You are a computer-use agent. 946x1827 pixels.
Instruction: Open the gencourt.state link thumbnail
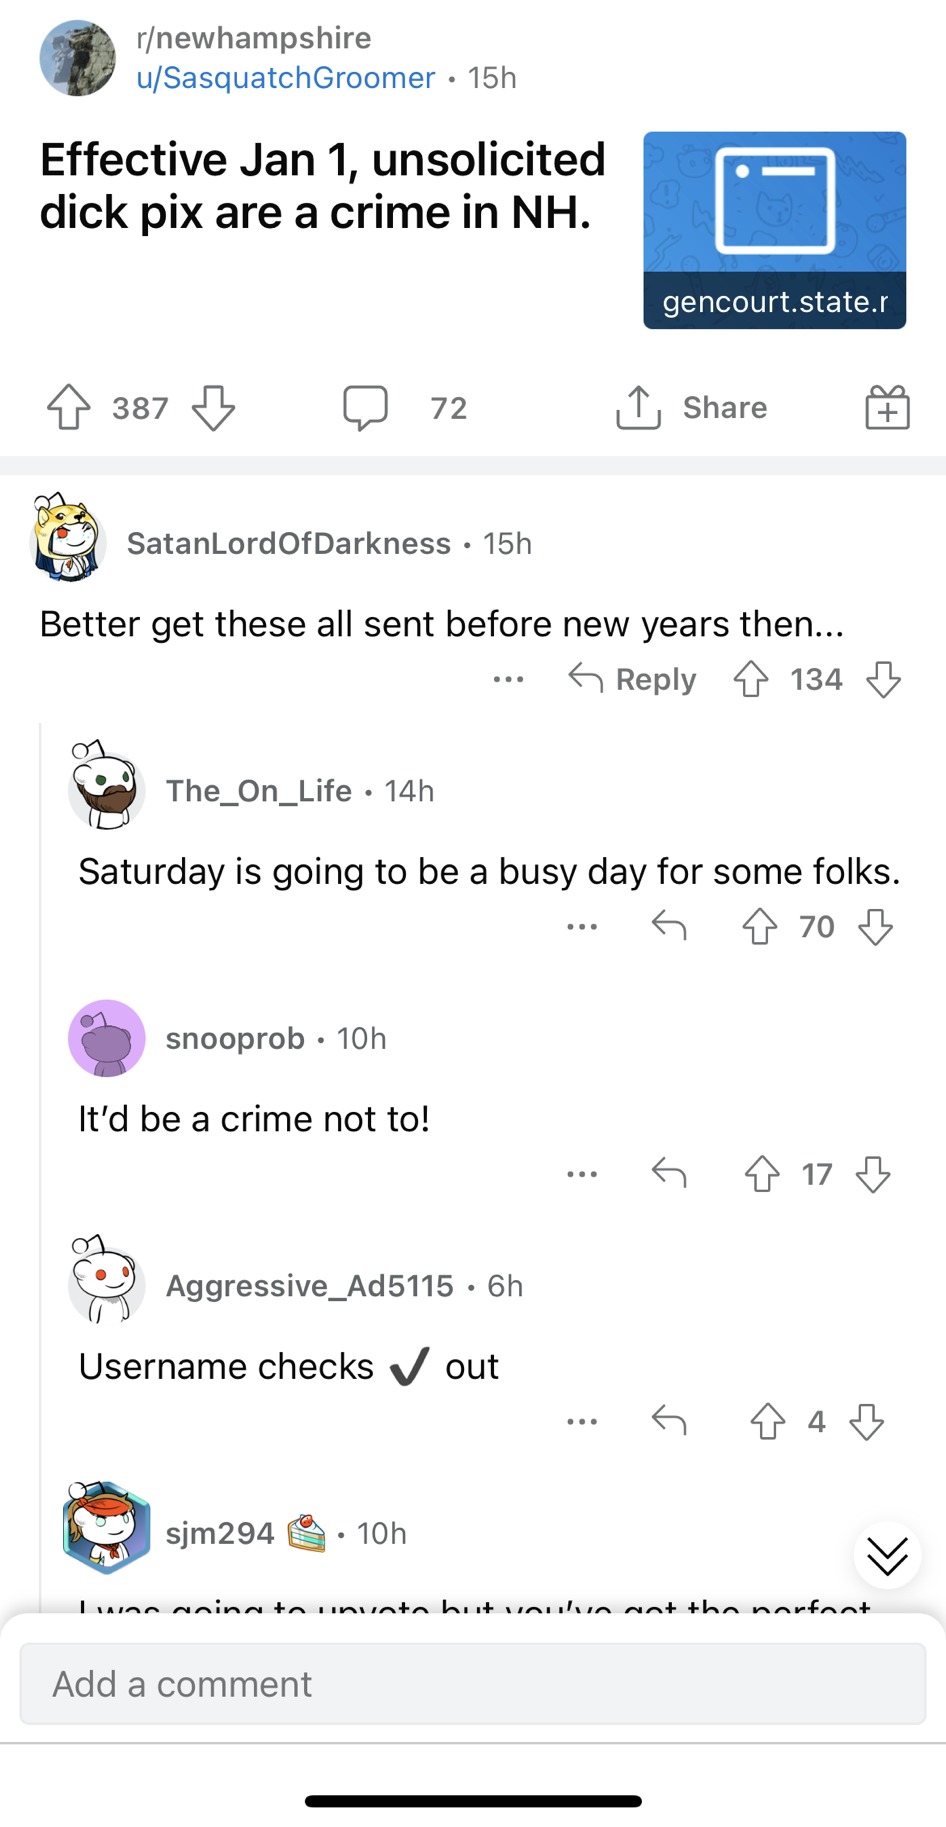point(774,230)
